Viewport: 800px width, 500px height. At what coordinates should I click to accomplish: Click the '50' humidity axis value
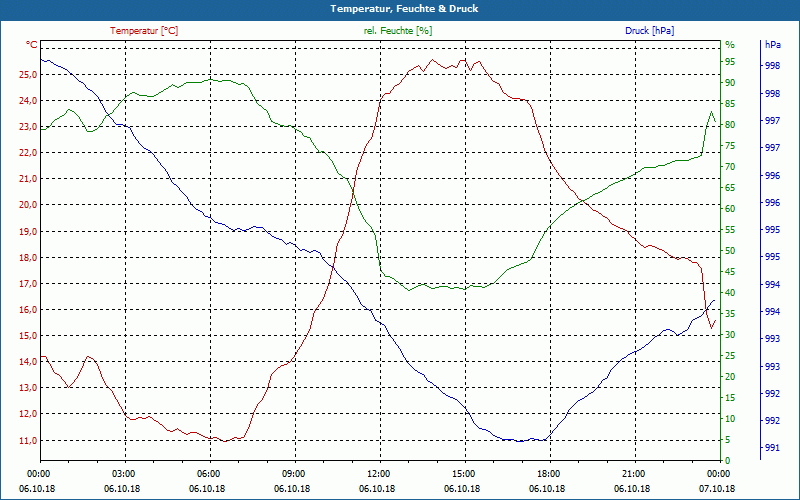tap(730, 251)
